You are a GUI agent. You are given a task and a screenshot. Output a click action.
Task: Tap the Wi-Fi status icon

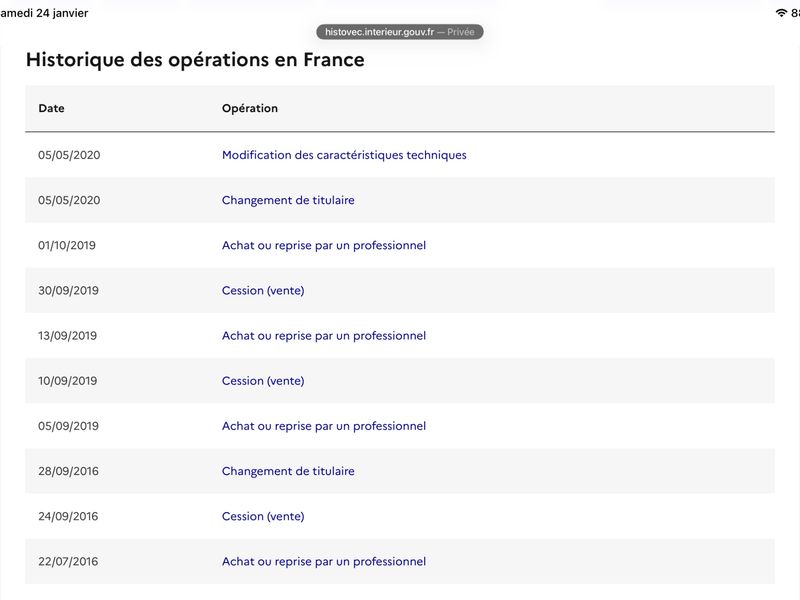click(x=781, y=13)
